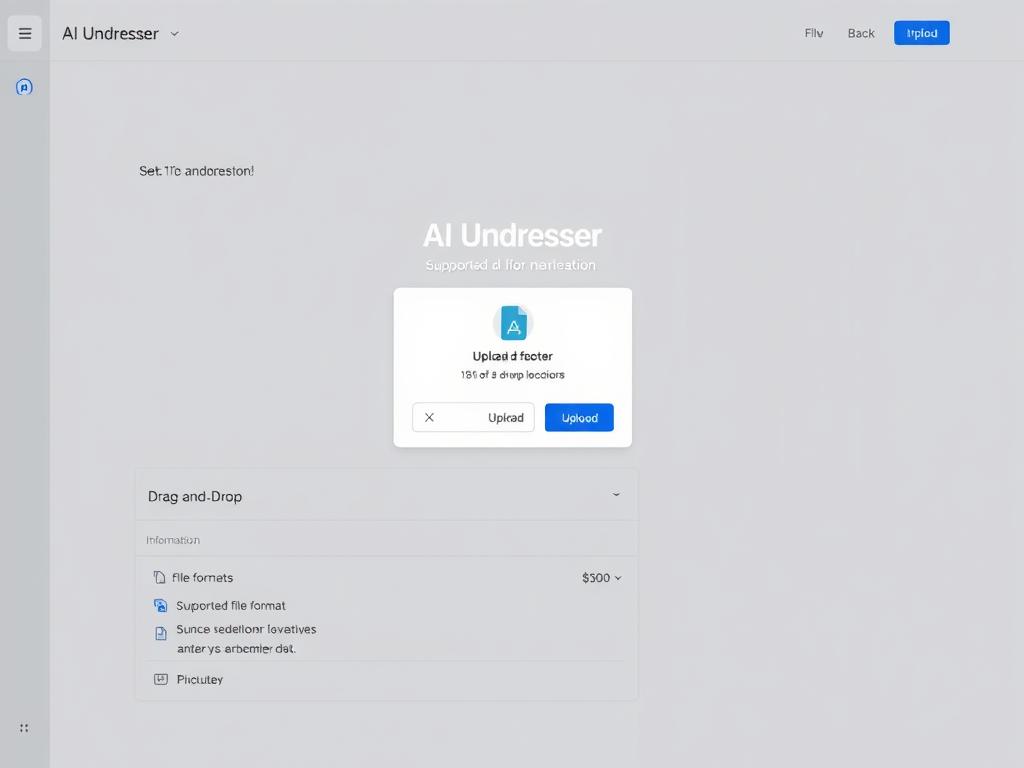Open the AI Undresser title dropdown
Screen dimensions: 1024x768
(x=174, y=33)
